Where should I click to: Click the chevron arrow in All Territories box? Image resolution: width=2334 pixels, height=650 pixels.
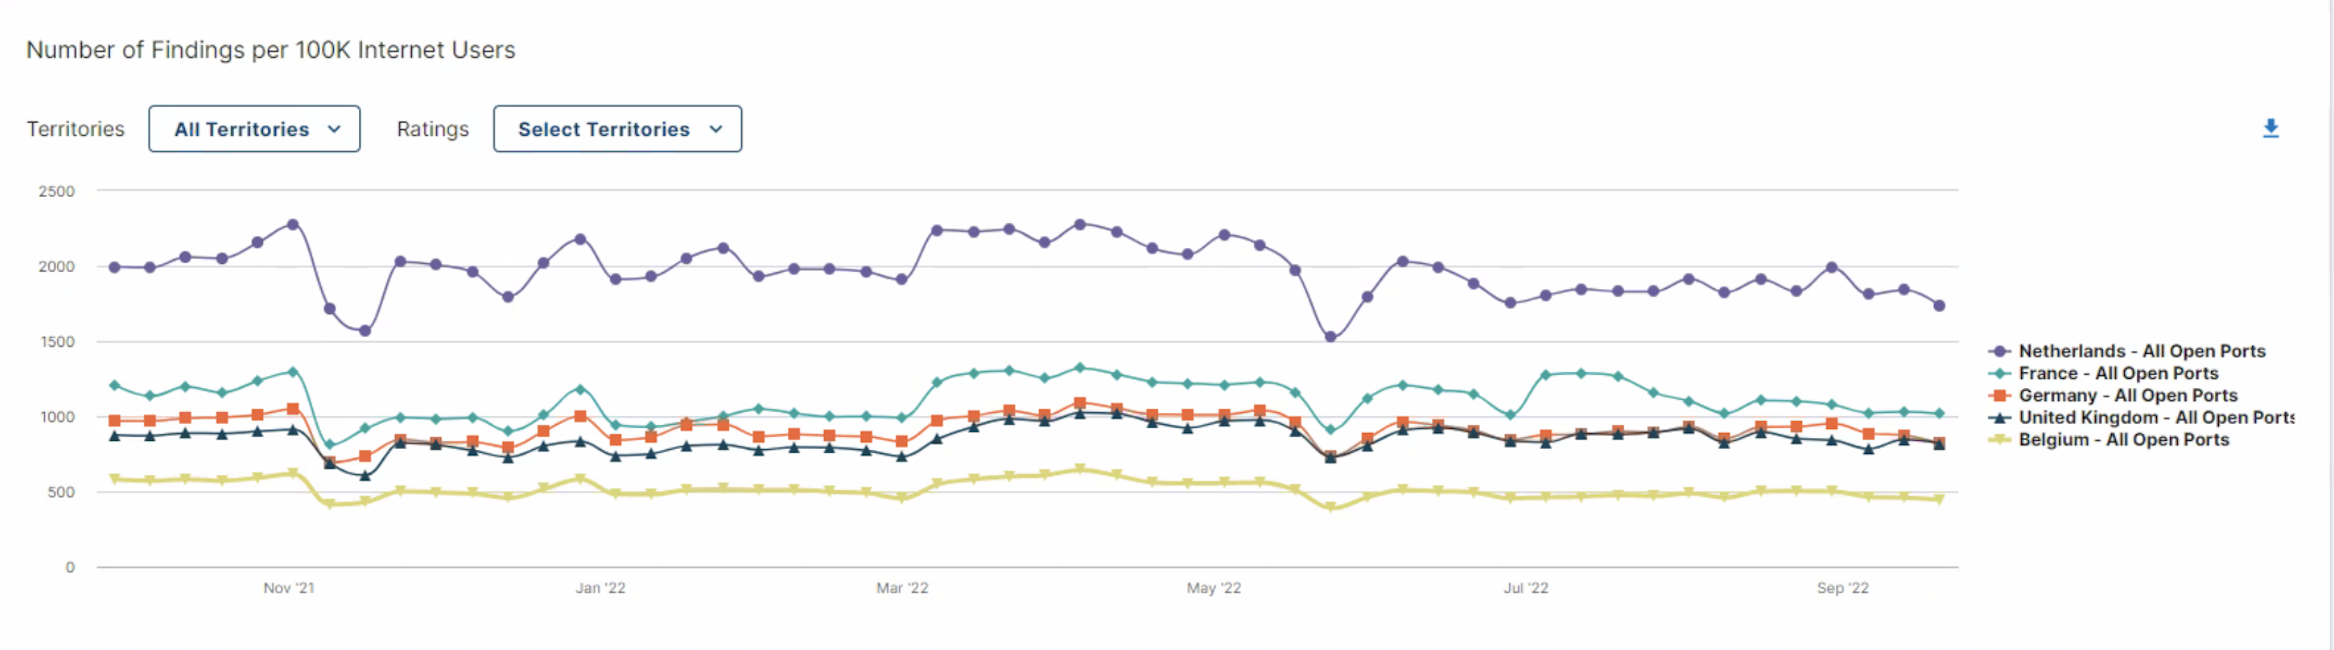334,129
